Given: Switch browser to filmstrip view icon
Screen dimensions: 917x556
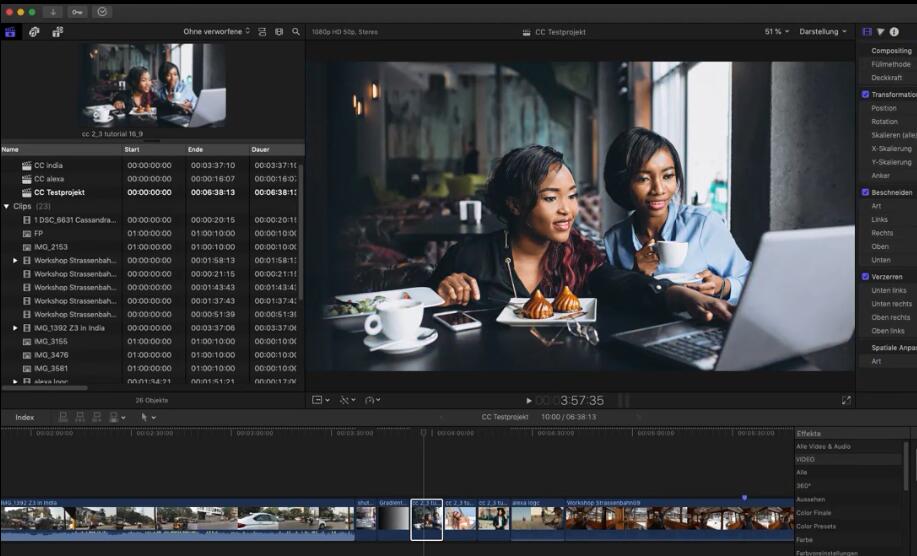Looking at the screenshot, I should (x=279, y=32).
